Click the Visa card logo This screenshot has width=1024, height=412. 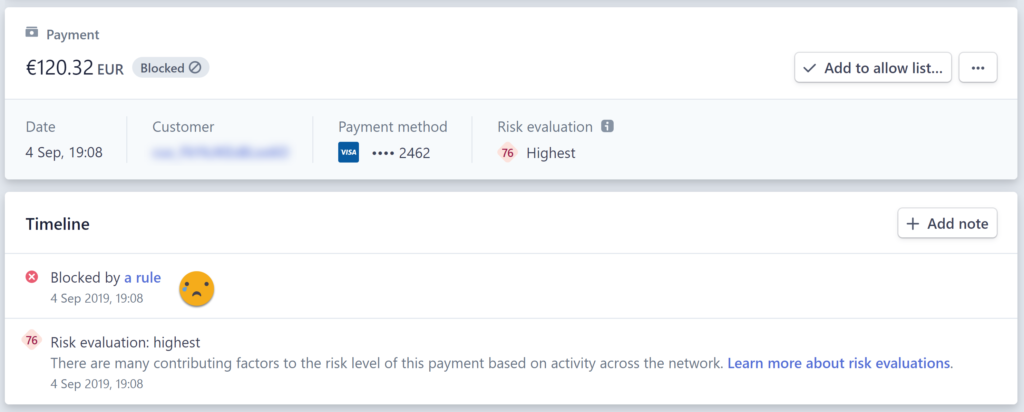click(349, 153)
